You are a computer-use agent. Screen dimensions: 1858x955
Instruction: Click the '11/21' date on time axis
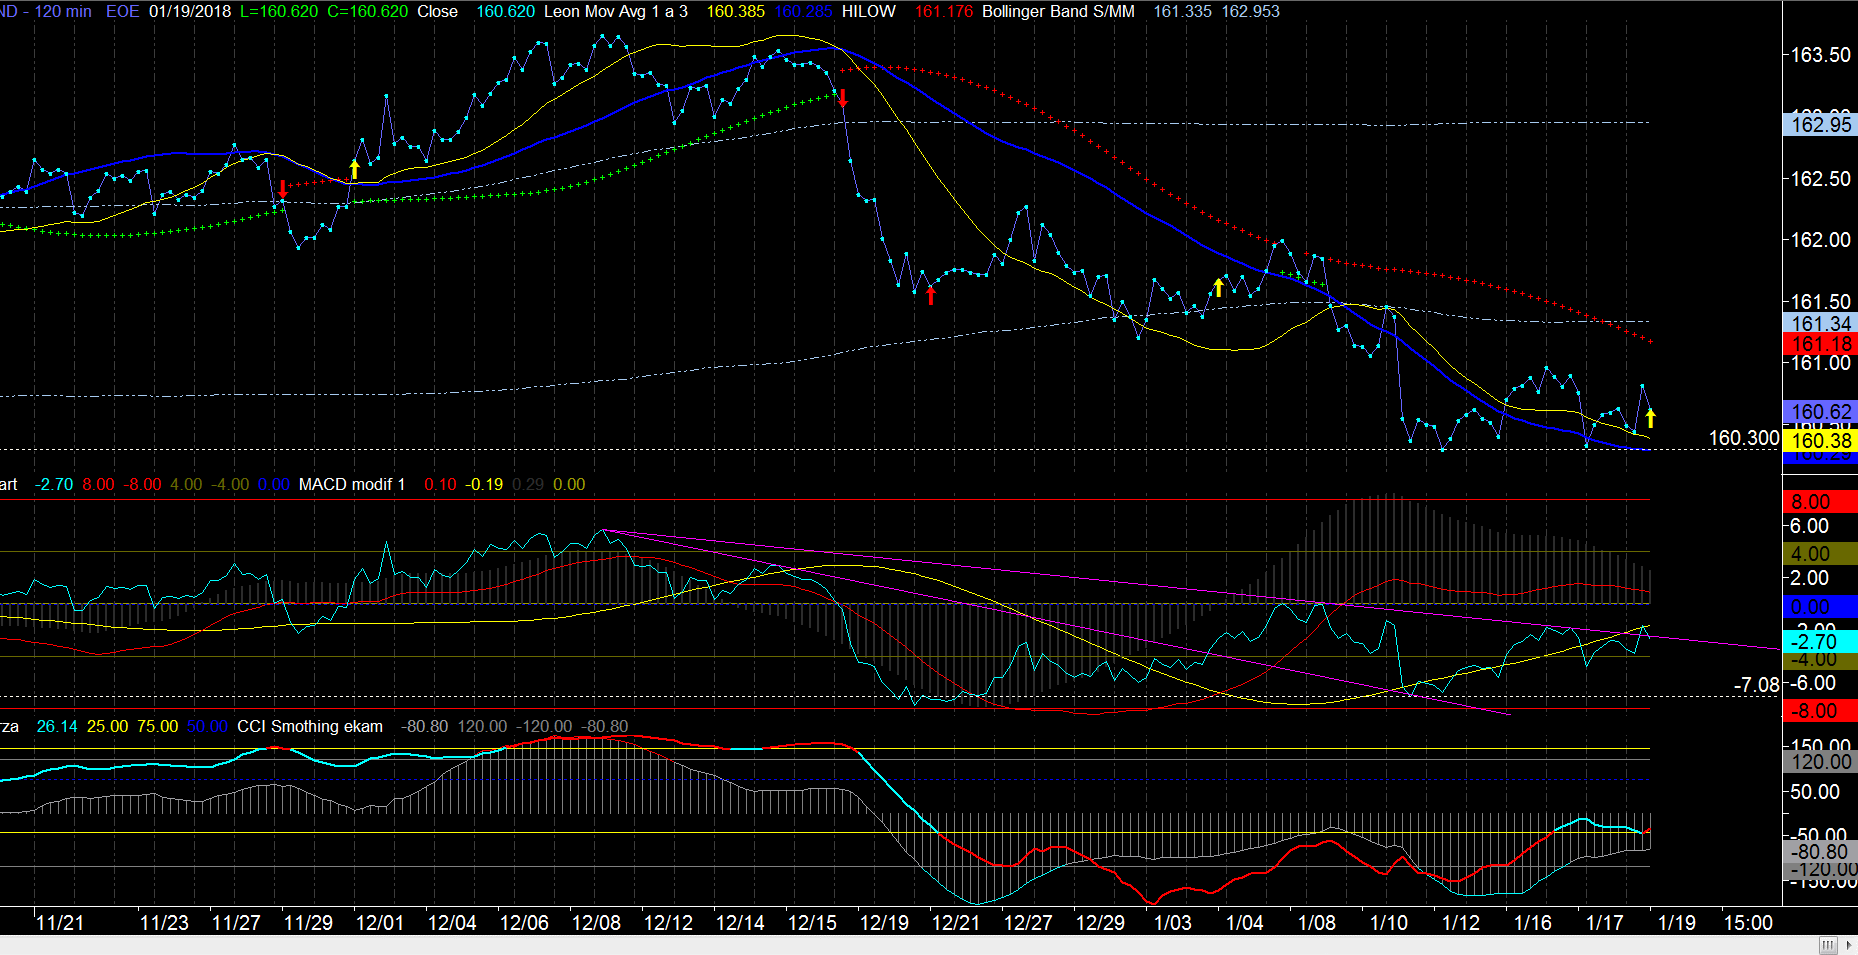point(60,923)
